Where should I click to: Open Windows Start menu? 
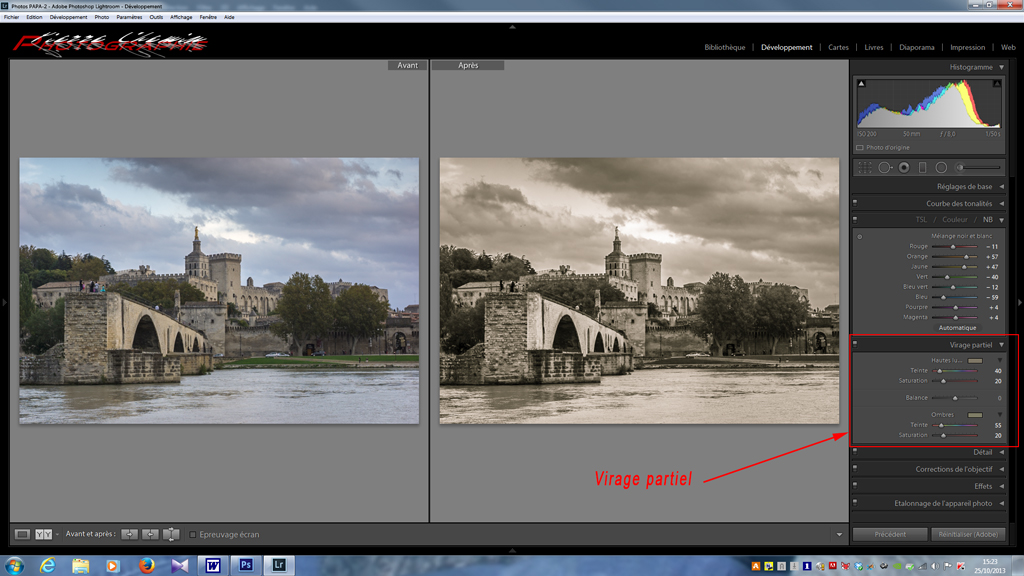pos(14,566)
